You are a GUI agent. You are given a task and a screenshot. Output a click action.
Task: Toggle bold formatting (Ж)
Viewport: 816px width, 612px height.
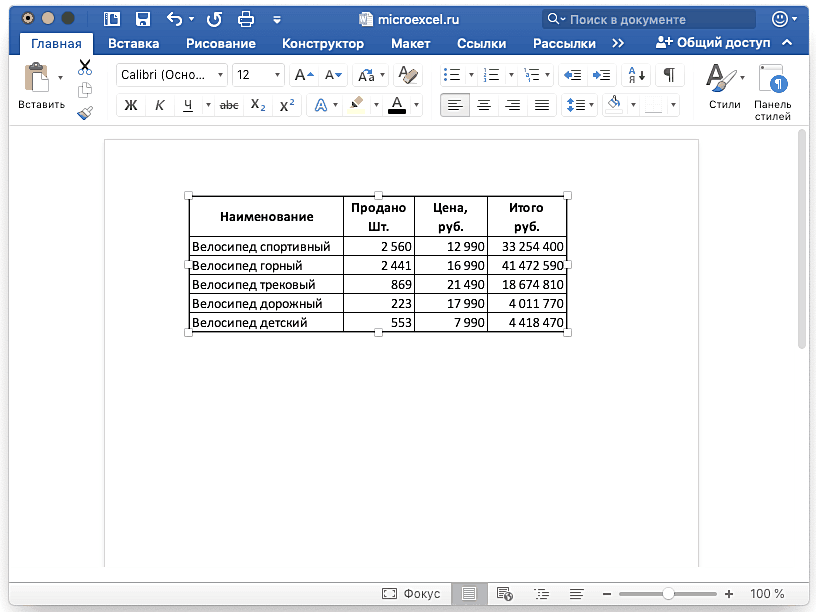click(x=131, y=105)
